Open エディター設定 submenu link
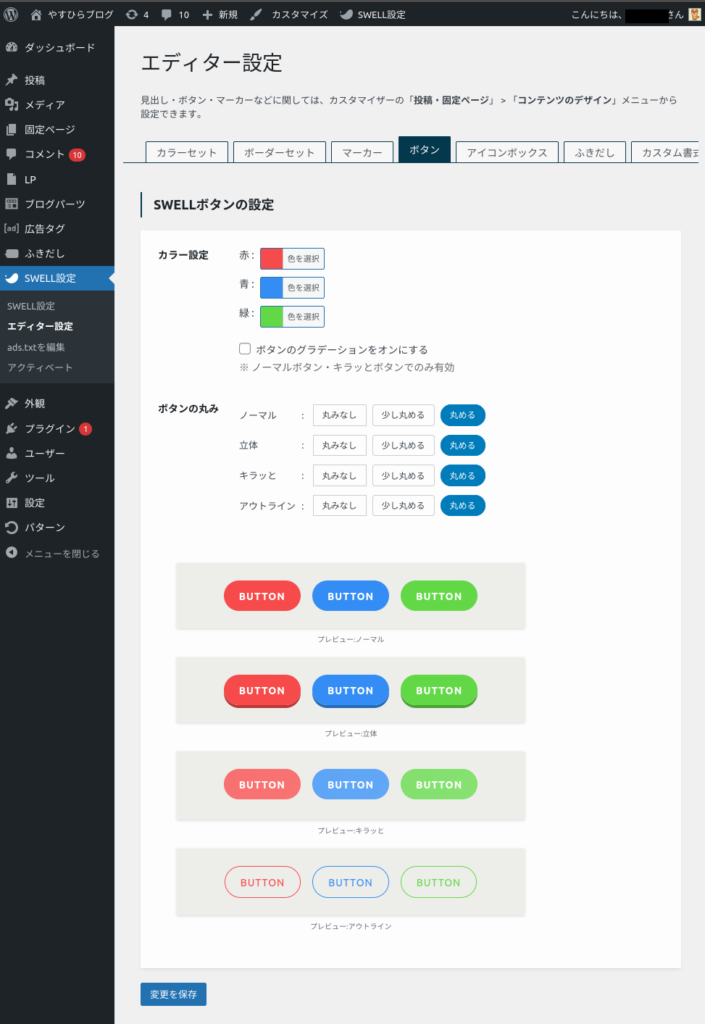705x1024 pixels. (x=40, y=326)
